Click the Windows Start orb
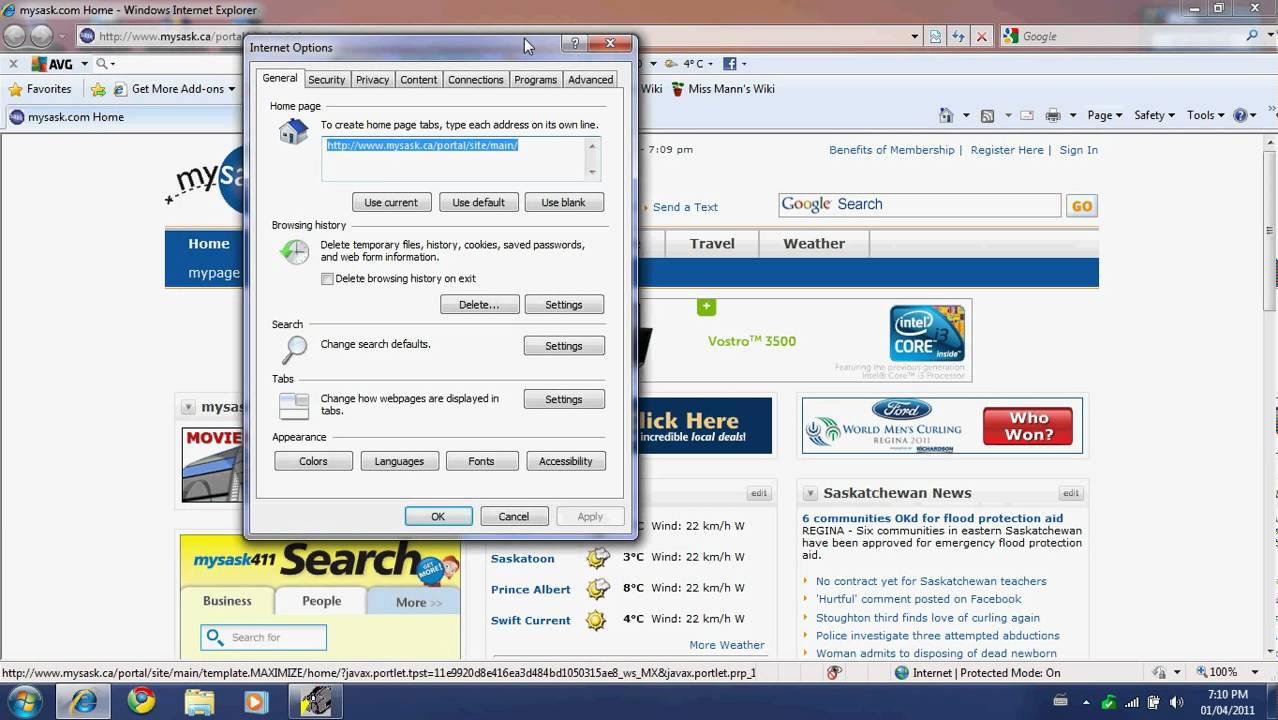1278x720 pixels. pyautogui.click(x=23, y=701)
